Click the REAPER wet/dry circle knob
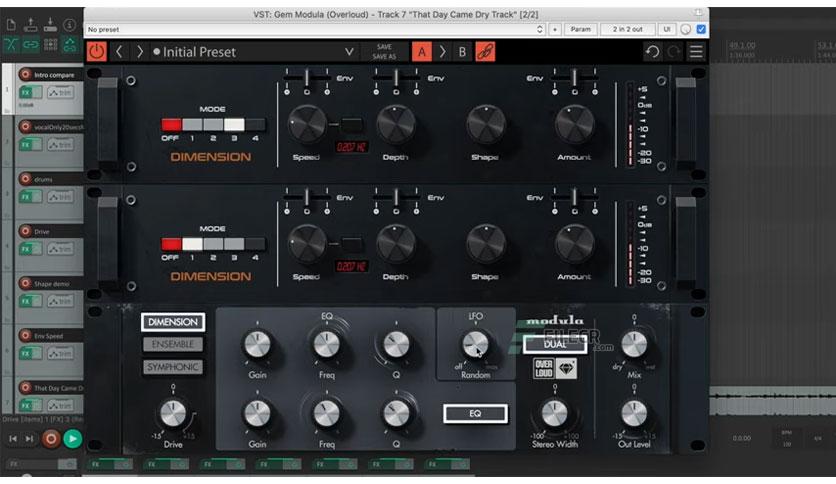The height and width of the screenshot is (484, 836). (686, 29)
